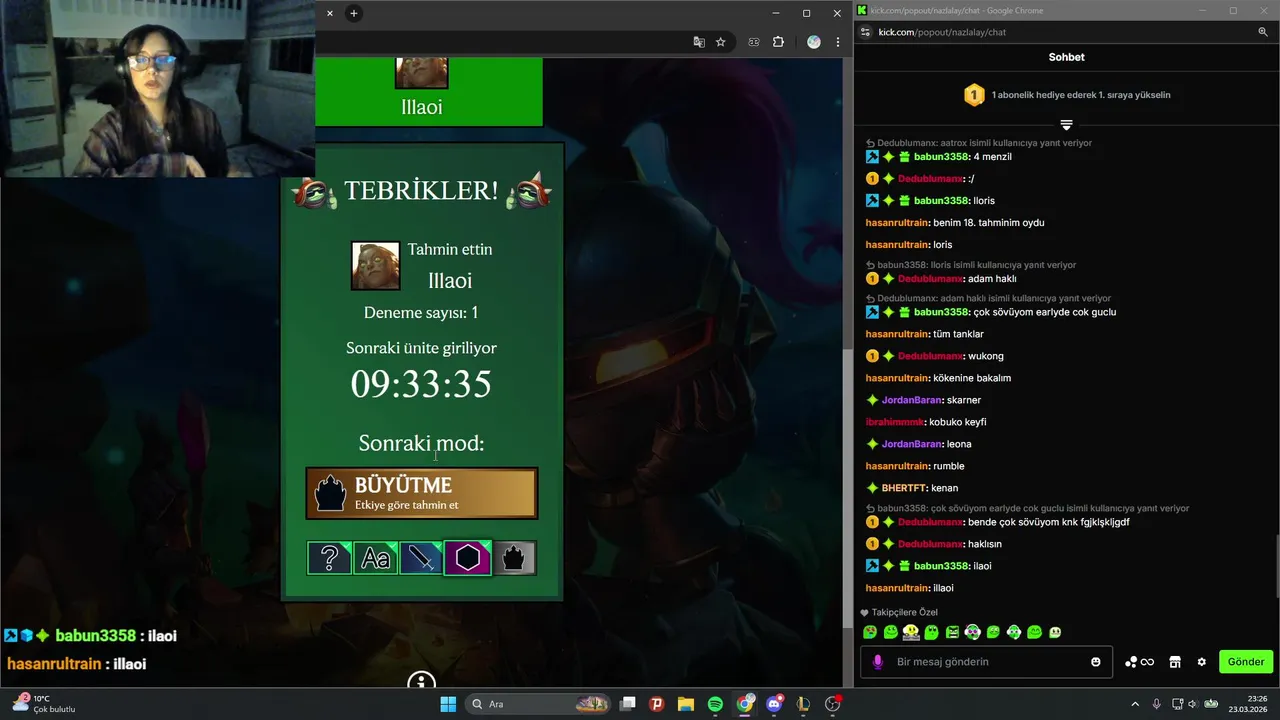This screenshot has height=720, width=1280.
Task: Click Dedublumanx on the wukong message
Action: [x=930, y=356]
